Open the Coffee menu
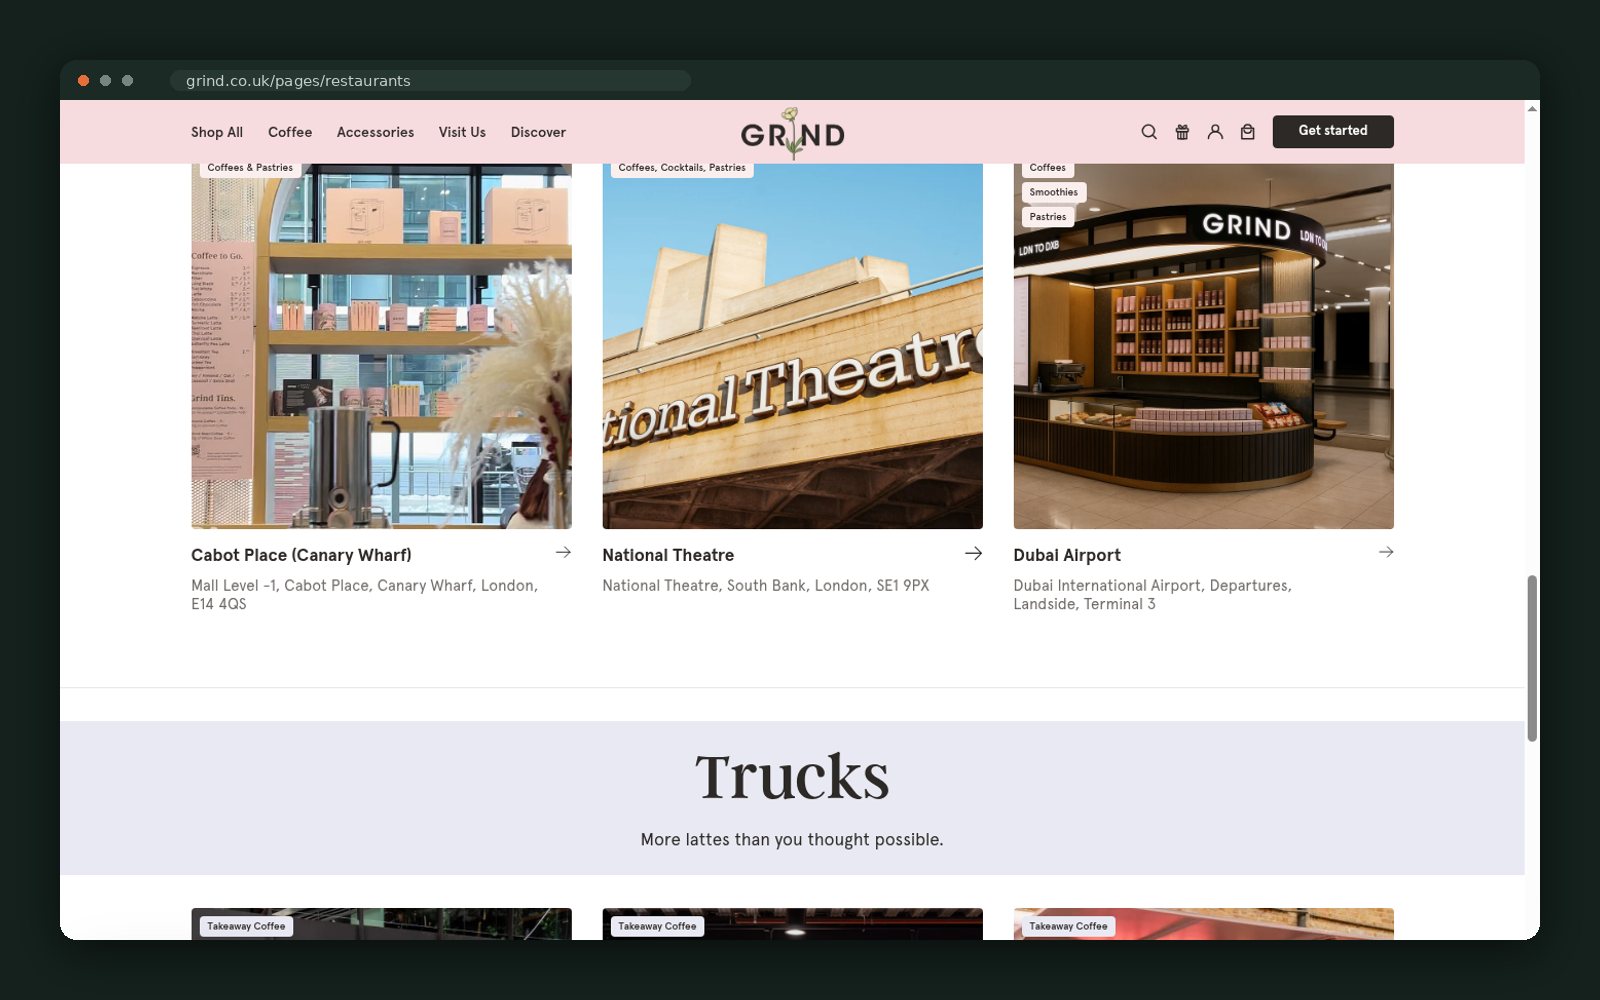1600x1000 pixels. point(290,132)
